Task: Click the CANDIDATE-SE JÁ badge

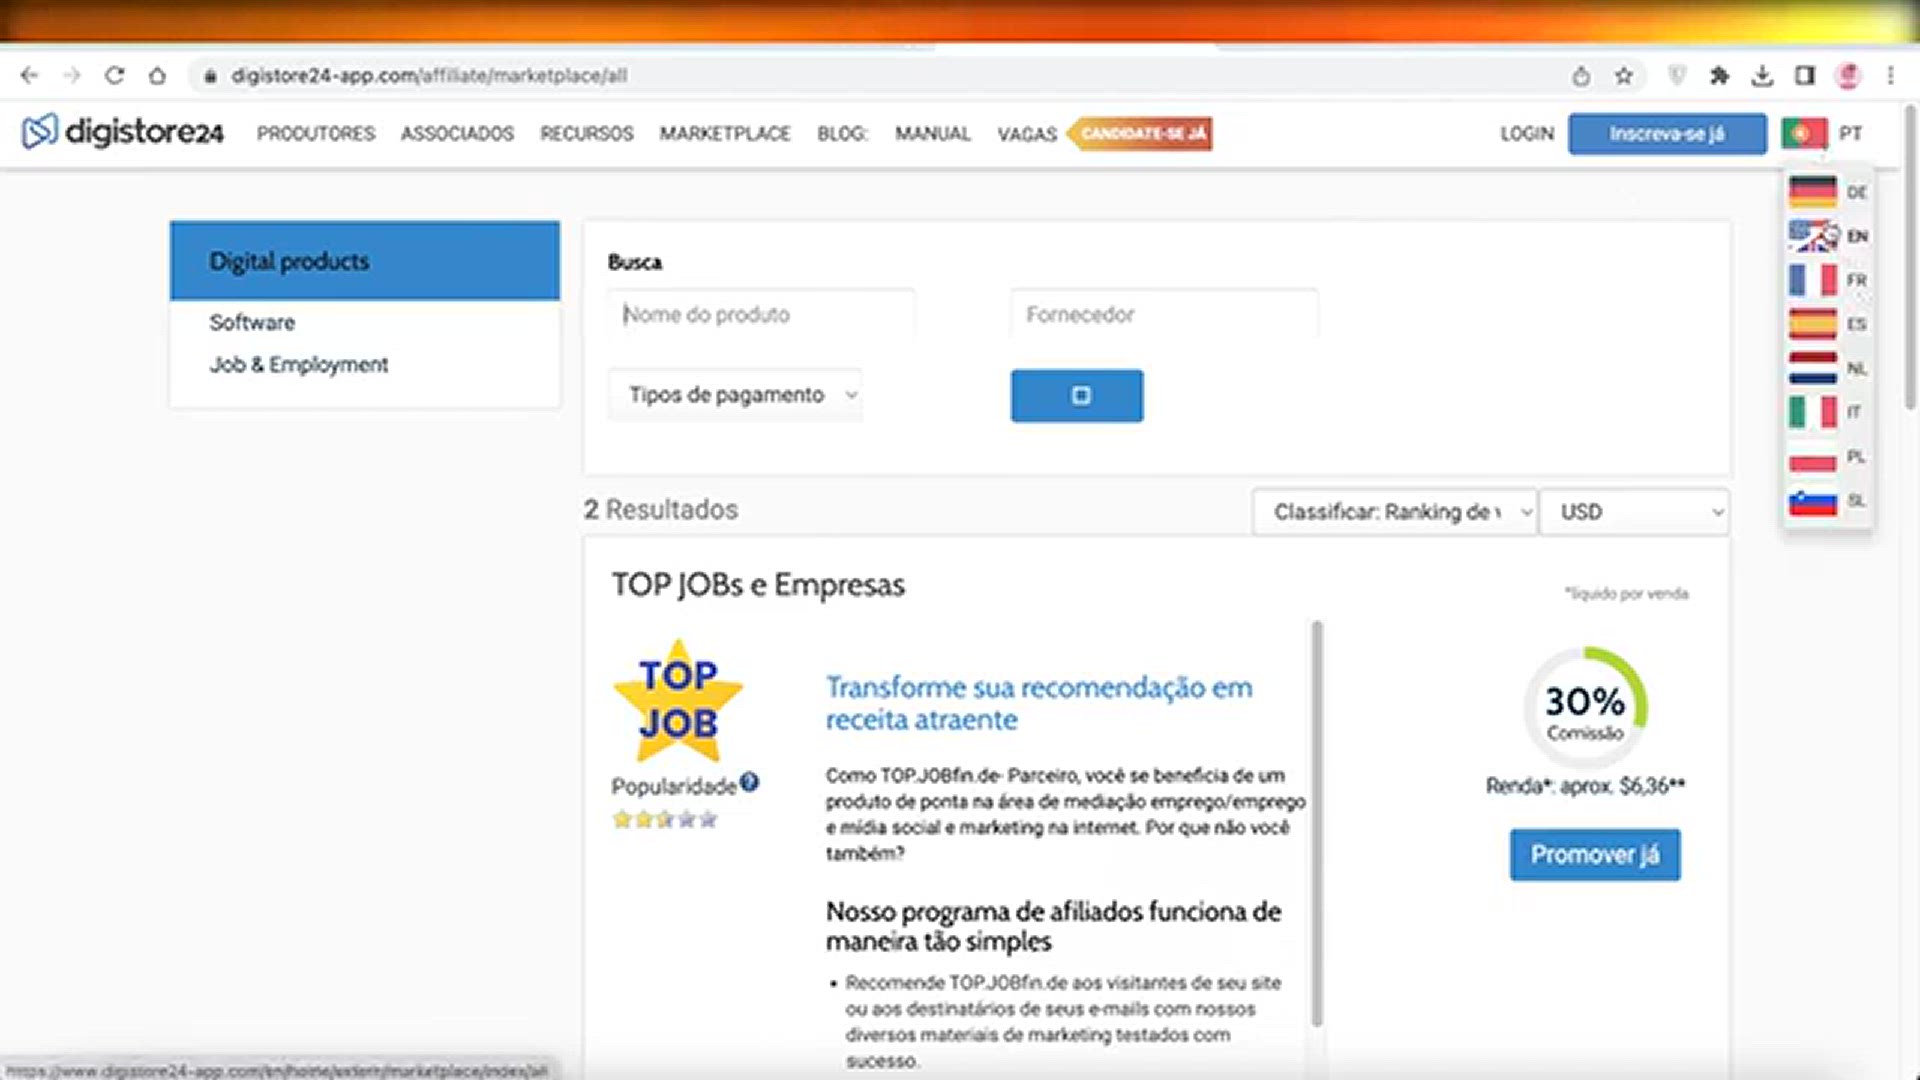Action: pyautogui.click(x=1141, y=134)
